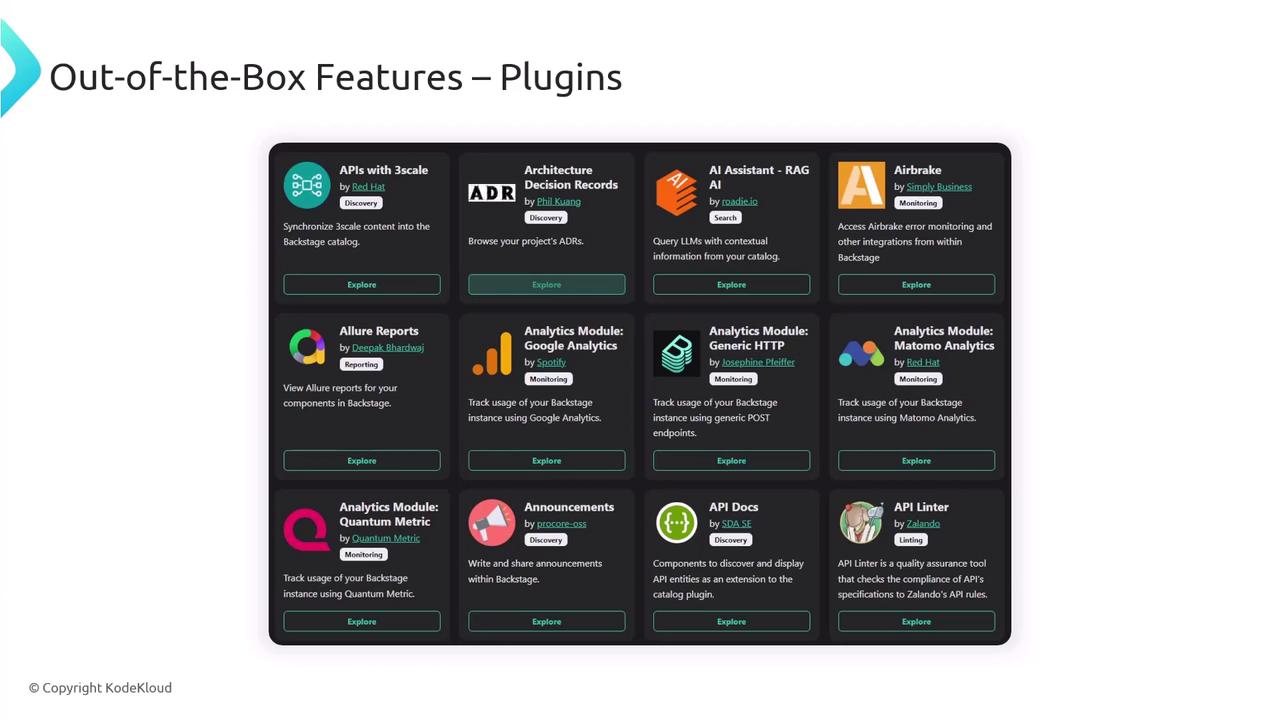Open the API Docs braces icon
Image resolution: width=1280 pixels, height=720 pixels.
coord(677,523)
